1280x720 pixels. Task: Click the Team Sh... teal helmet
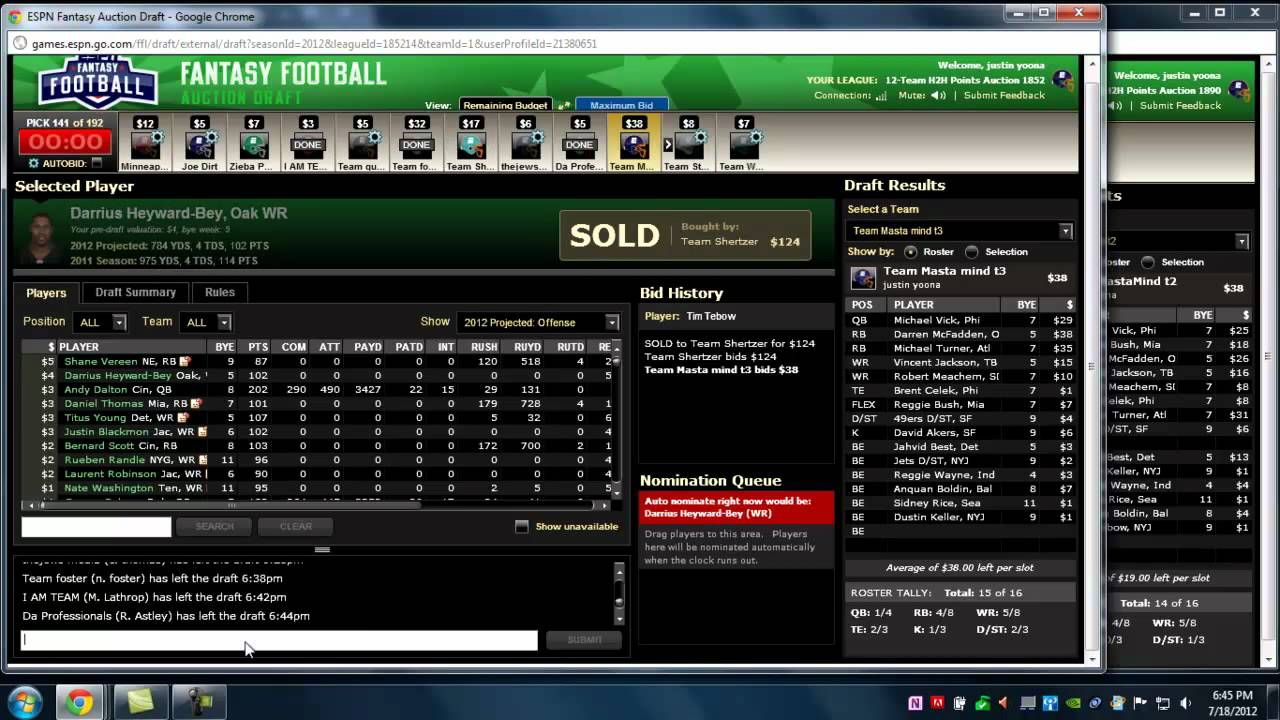click(x=471, y=146)
